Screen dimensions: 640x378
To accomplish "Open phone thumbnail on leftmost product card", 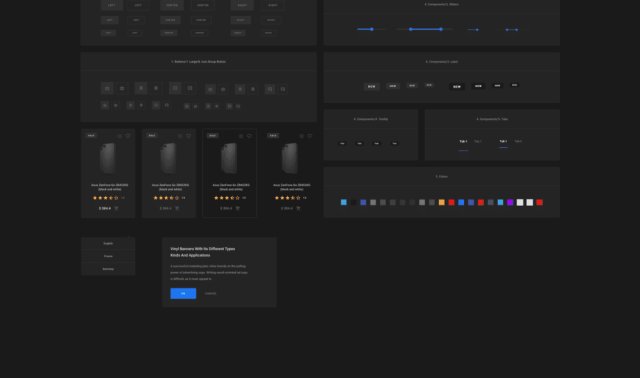I will [x=108, y=158].
